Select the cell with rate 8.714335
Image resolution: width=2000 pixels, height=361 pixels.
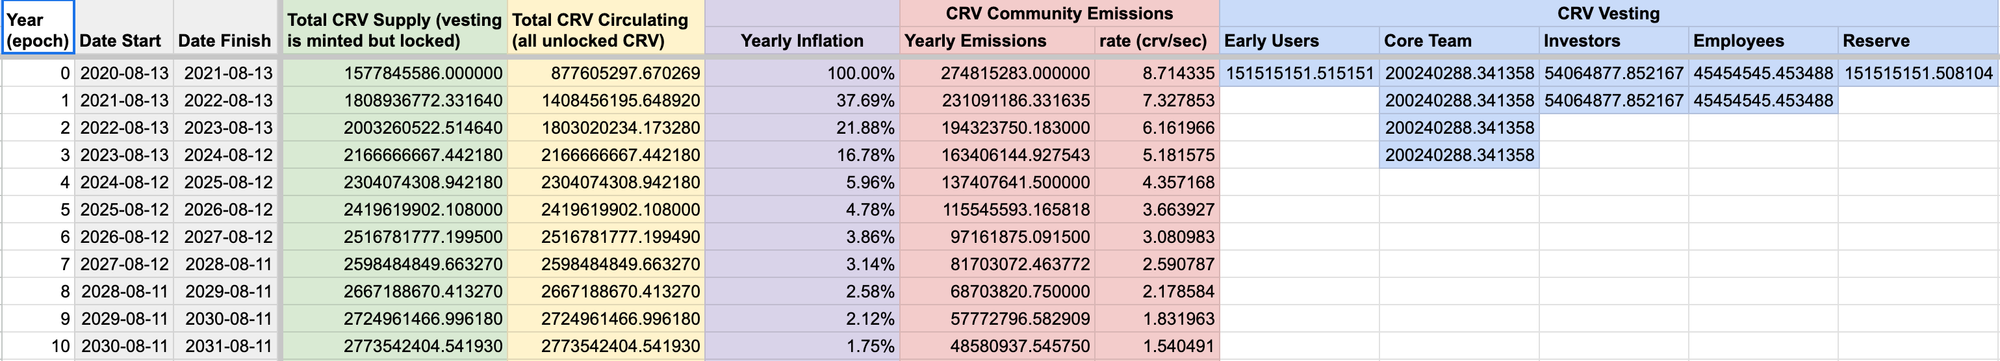[1157, 73]
